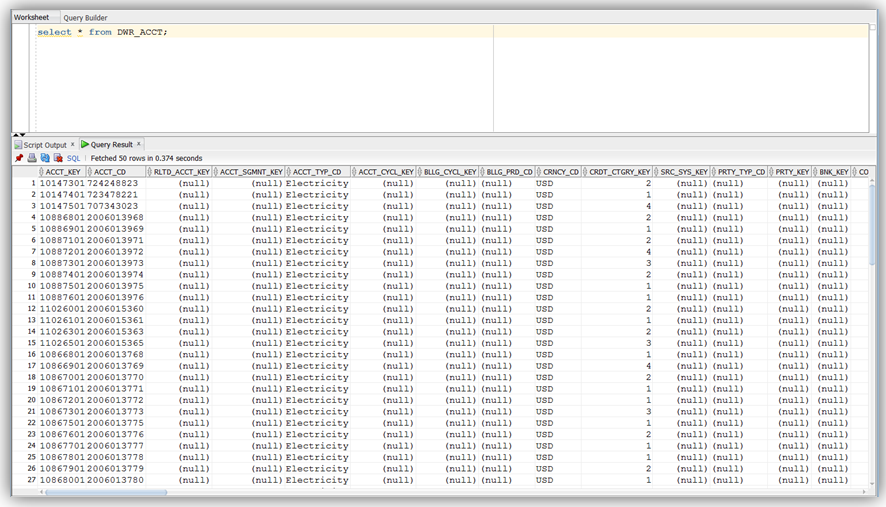The width and height of the screenshot is (886, 507).
Task: Select row number 27 in the result grid
Action: (32, 480)
